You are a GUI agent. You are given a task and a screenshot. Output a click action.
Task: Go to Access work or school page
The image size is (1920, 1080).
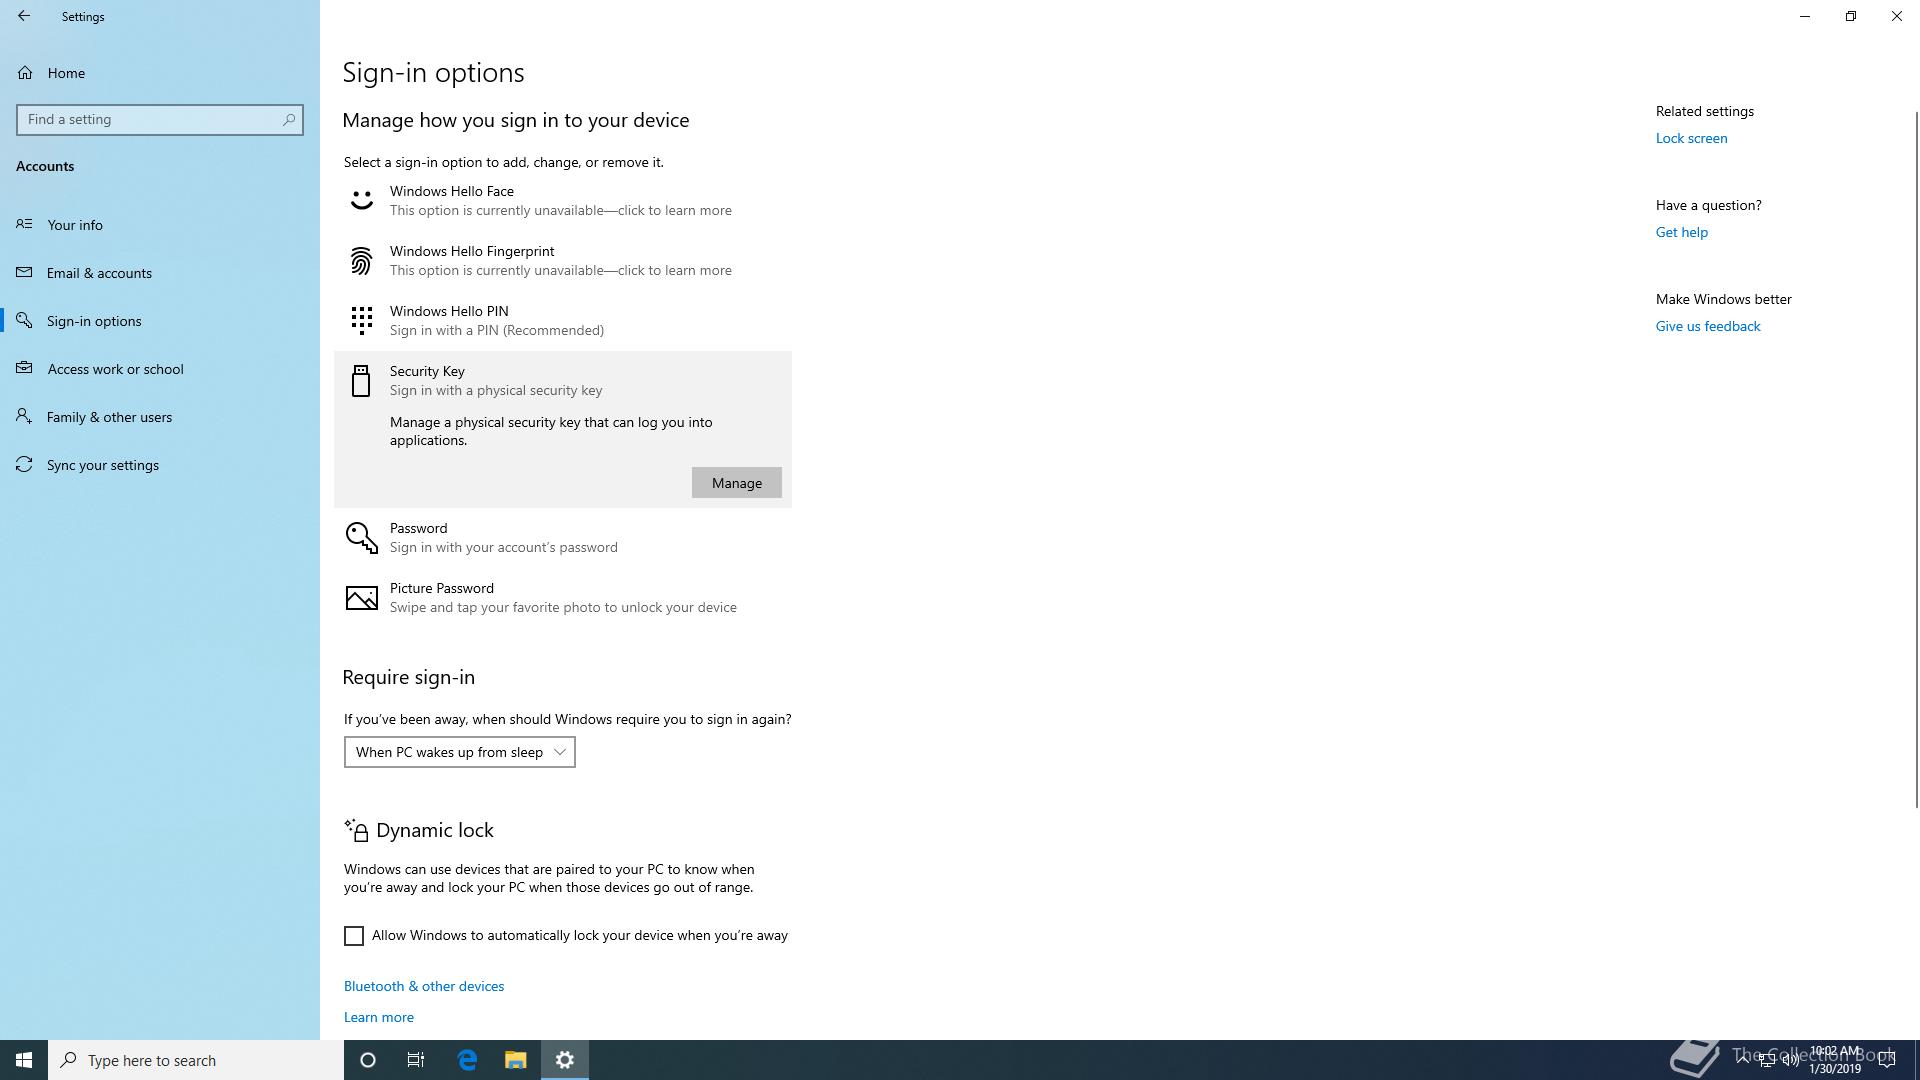click(x=160, y=368)
